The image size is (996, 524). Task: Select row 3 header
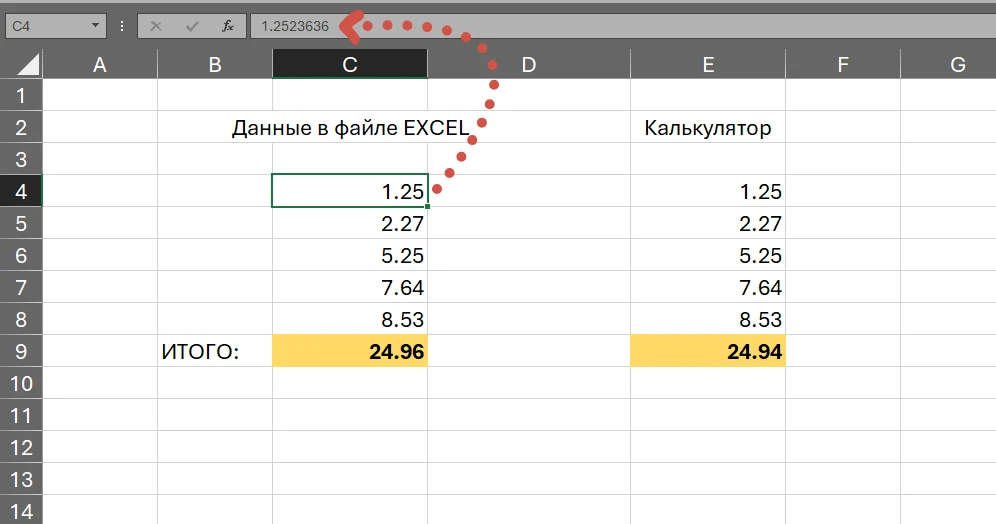click(21, 159)
